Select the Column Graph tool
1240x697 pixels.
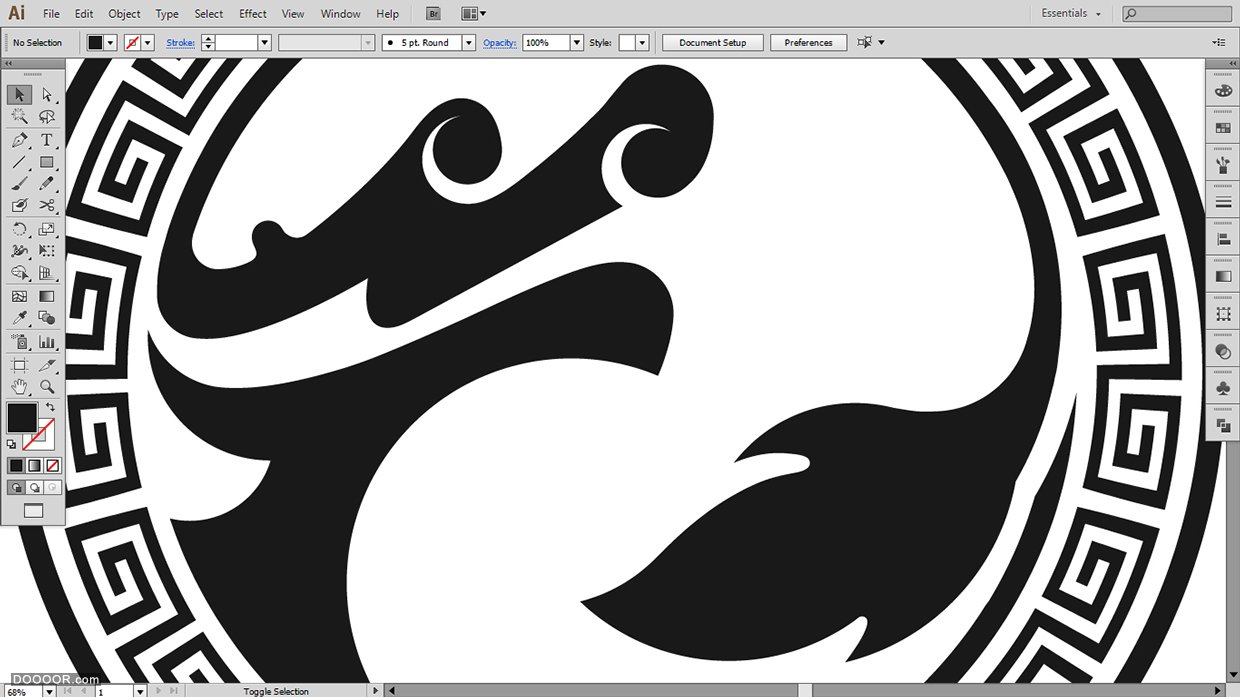click(x=47, y=341)
